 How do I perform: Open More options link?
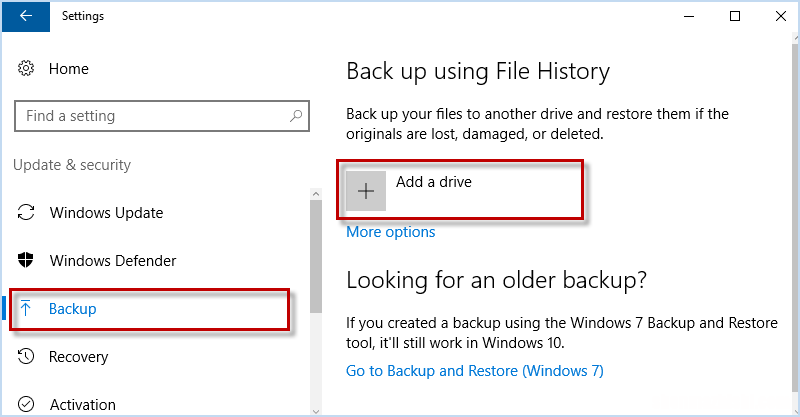[x=391, y=232]
